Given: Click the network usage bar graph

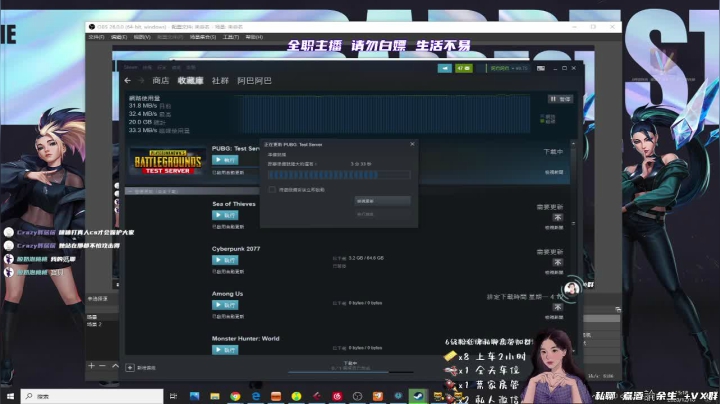Looking at the screenshot, I should pos(383,114).
